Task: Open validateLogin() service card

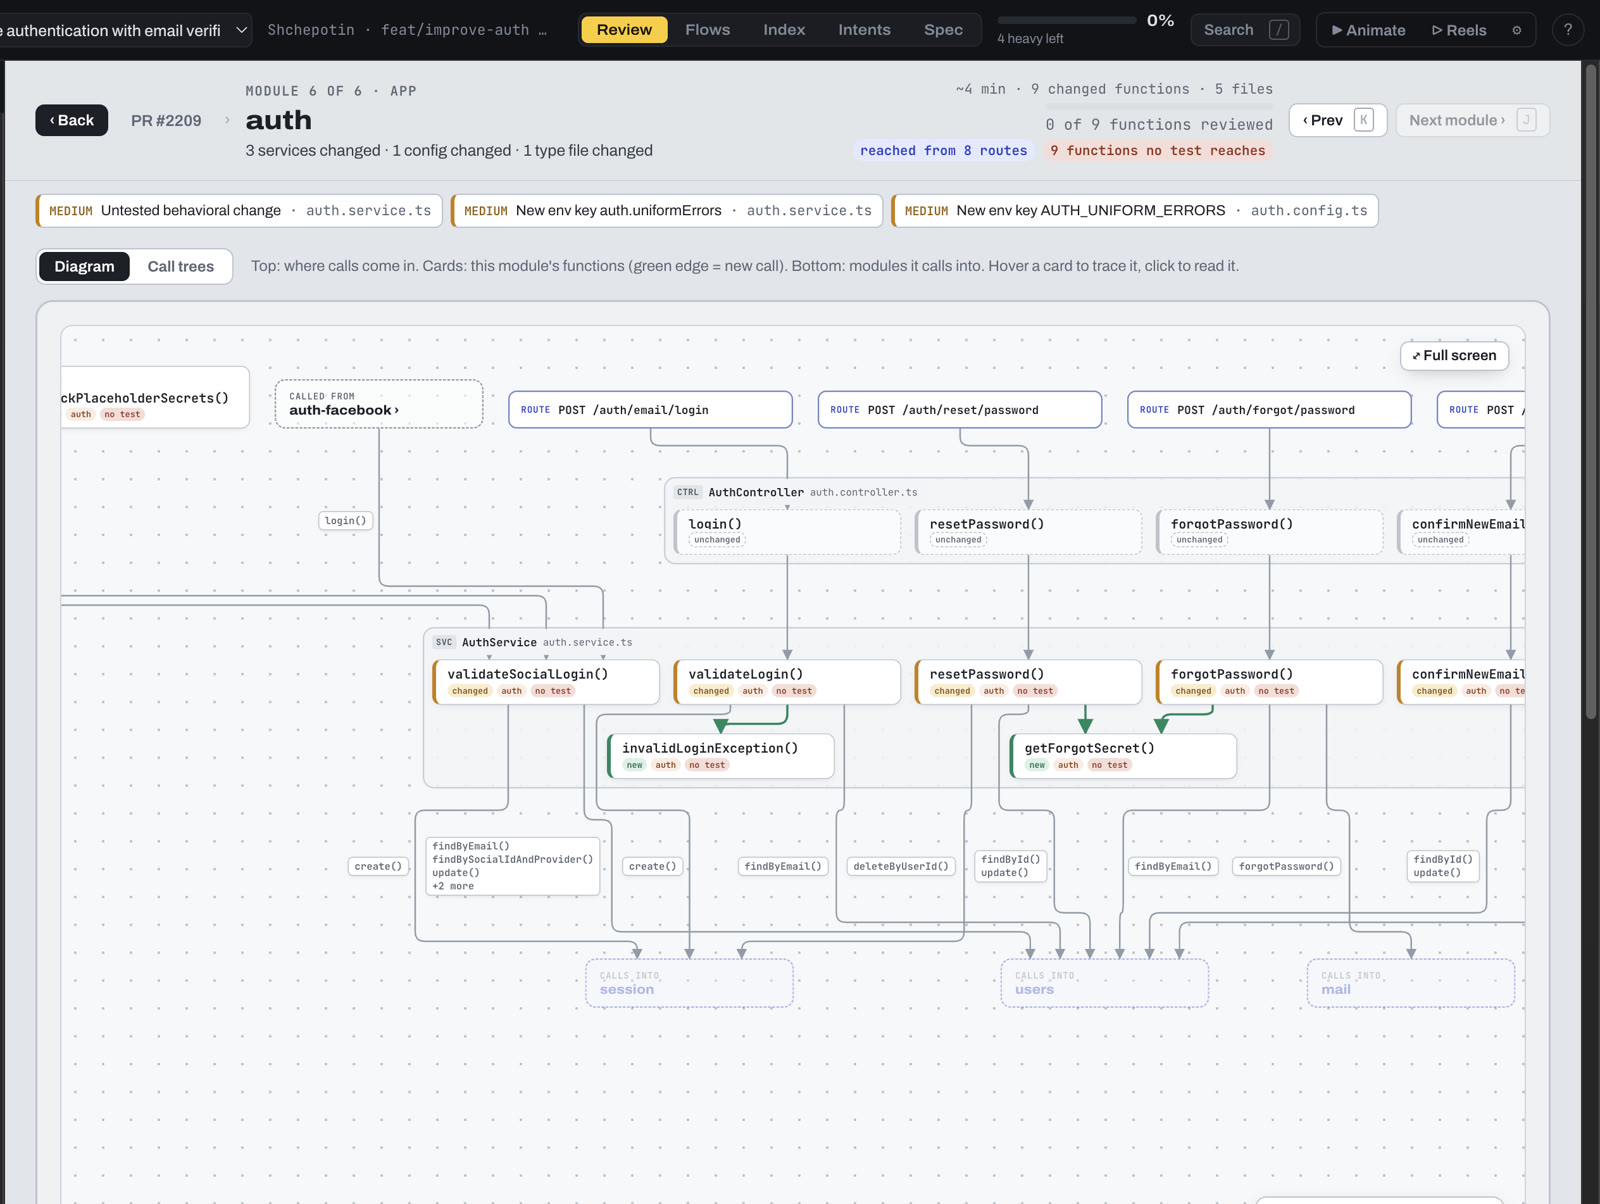Action: click(787, 682)
